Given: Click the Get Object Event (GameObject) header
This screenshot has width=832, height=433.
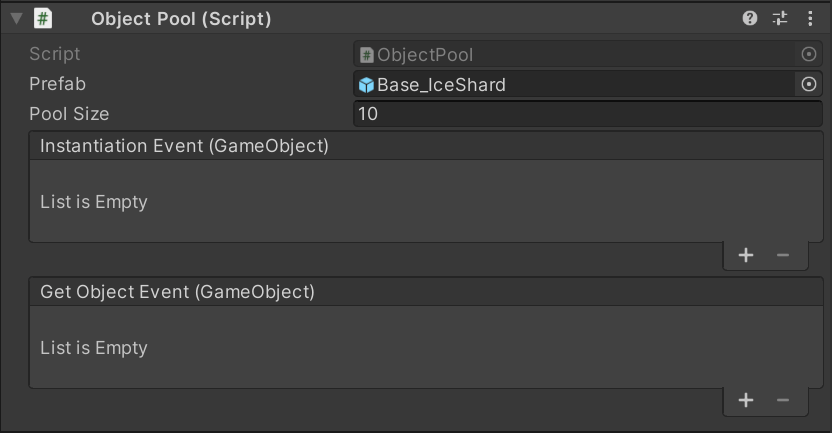Looking at the screenshot, I should (177, 292).
